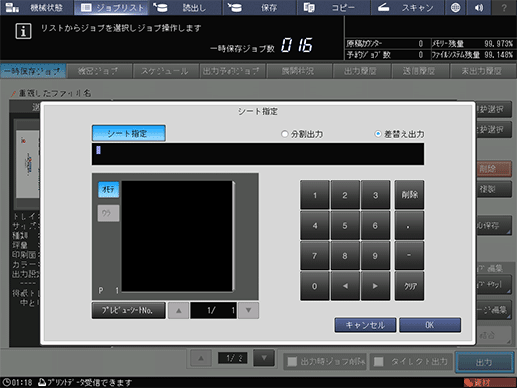Click the globe language icon

[455, 7]
